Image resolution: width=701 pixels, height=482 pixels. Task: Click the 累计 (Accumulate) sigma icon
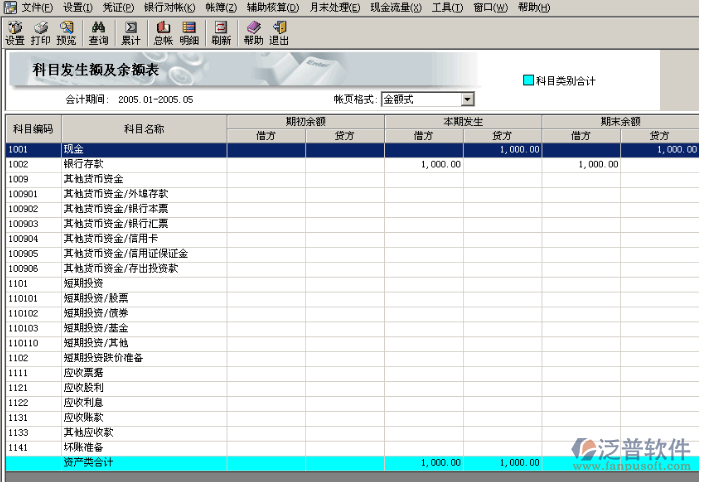[131, 33]
